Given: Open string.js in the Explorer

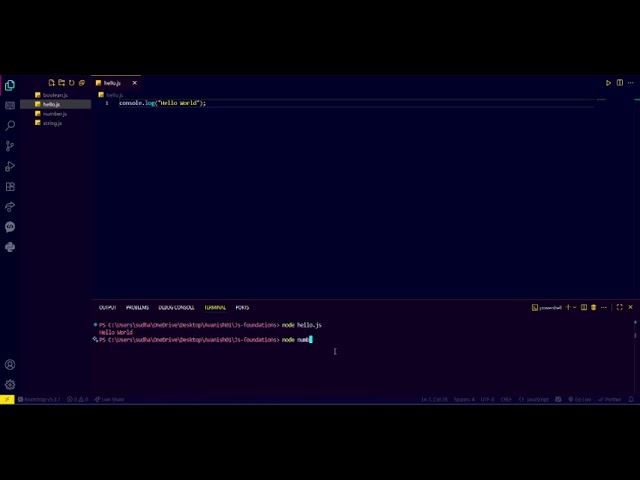Looking at the screenshot, I should tap(55, 123).
